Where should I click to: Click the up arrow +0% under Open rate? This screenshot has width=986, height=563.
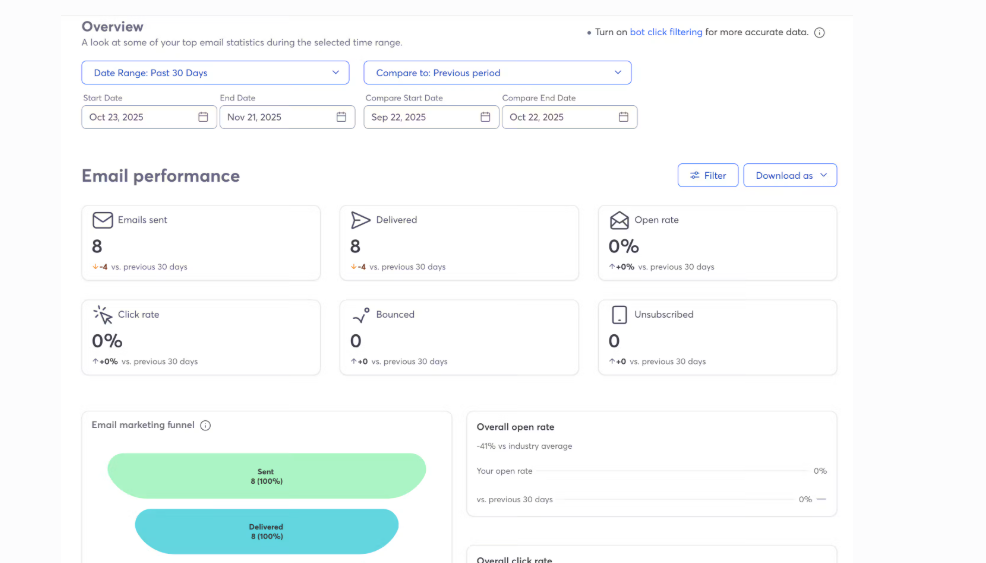621,267
